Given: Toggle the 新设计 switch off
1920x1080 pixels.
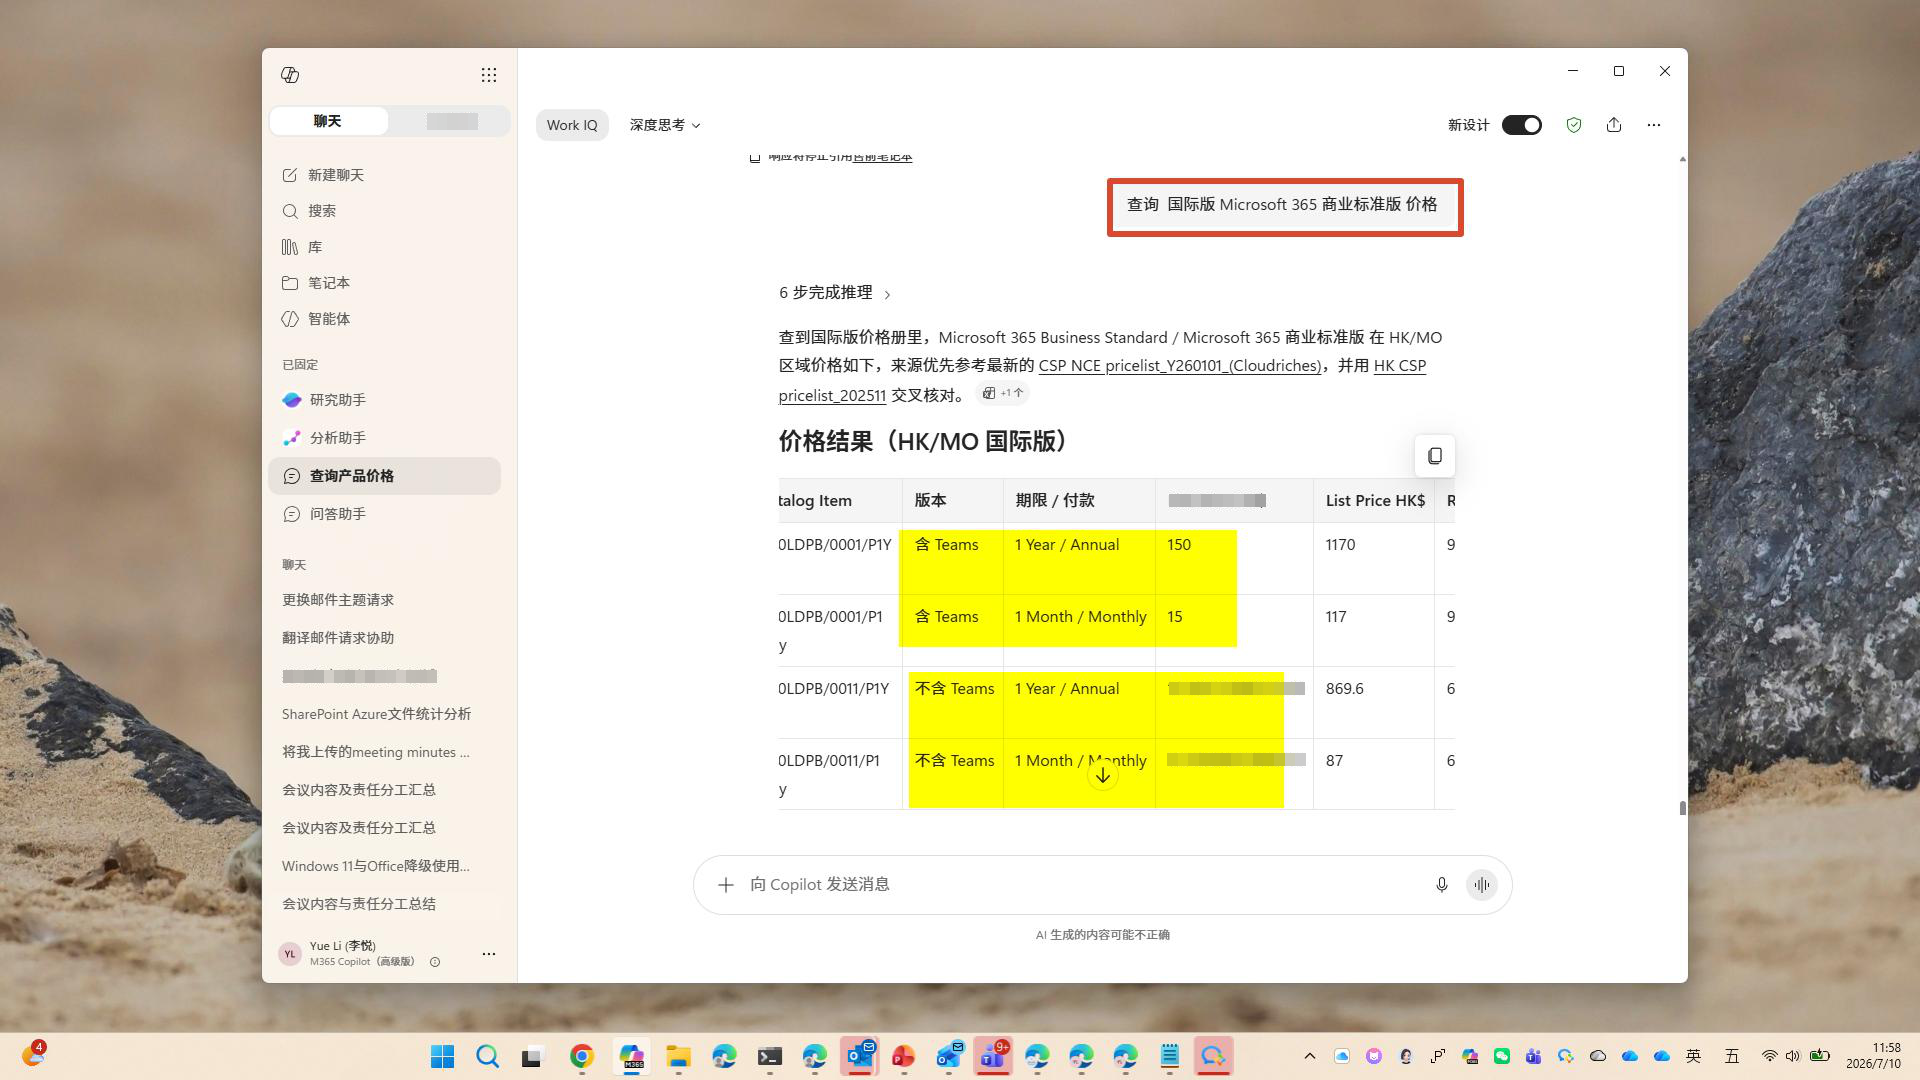Looking at the screenshot, I should (x=1522, y=125).
